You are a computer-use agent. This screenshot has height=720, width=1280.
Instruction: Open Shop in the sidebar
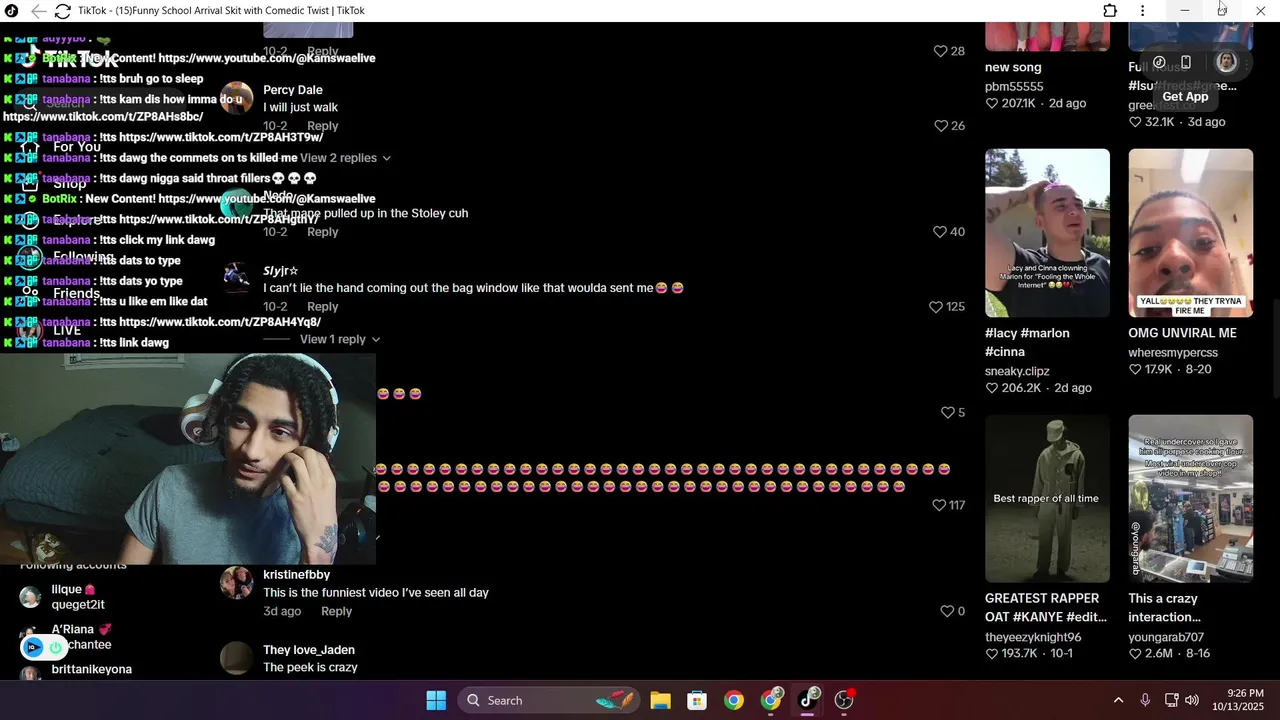(x=69, y=184)
